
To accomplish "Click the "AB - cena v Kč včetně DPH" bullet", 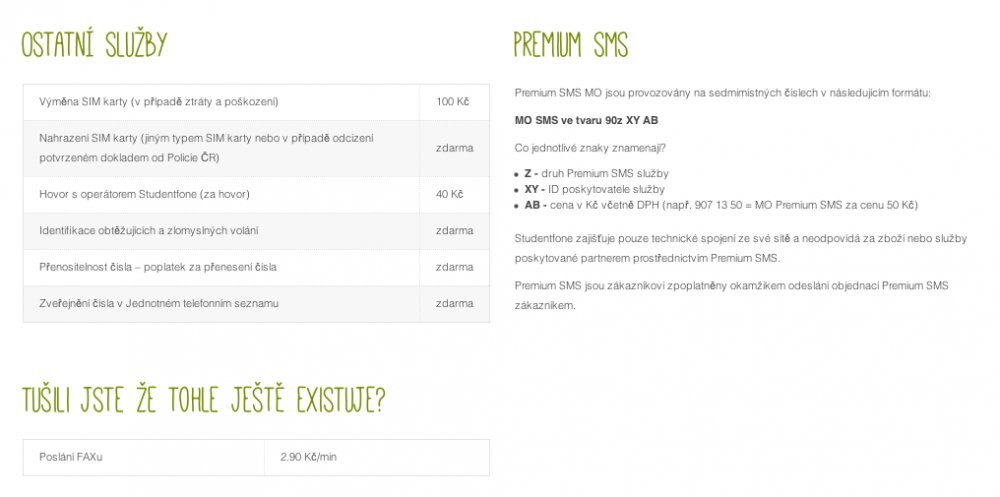I will tap(720, 205).
